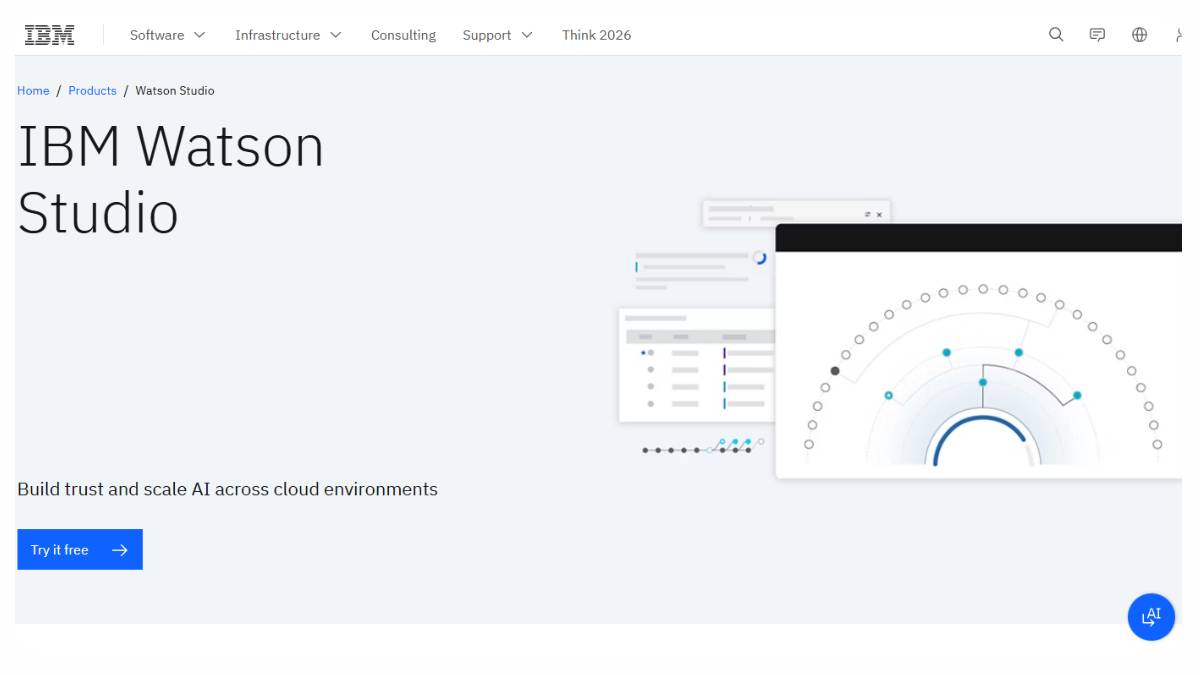Click the Watson Studio breadcrumb text
Viewport: 1200px width, 675px height.
click(175, 91)
